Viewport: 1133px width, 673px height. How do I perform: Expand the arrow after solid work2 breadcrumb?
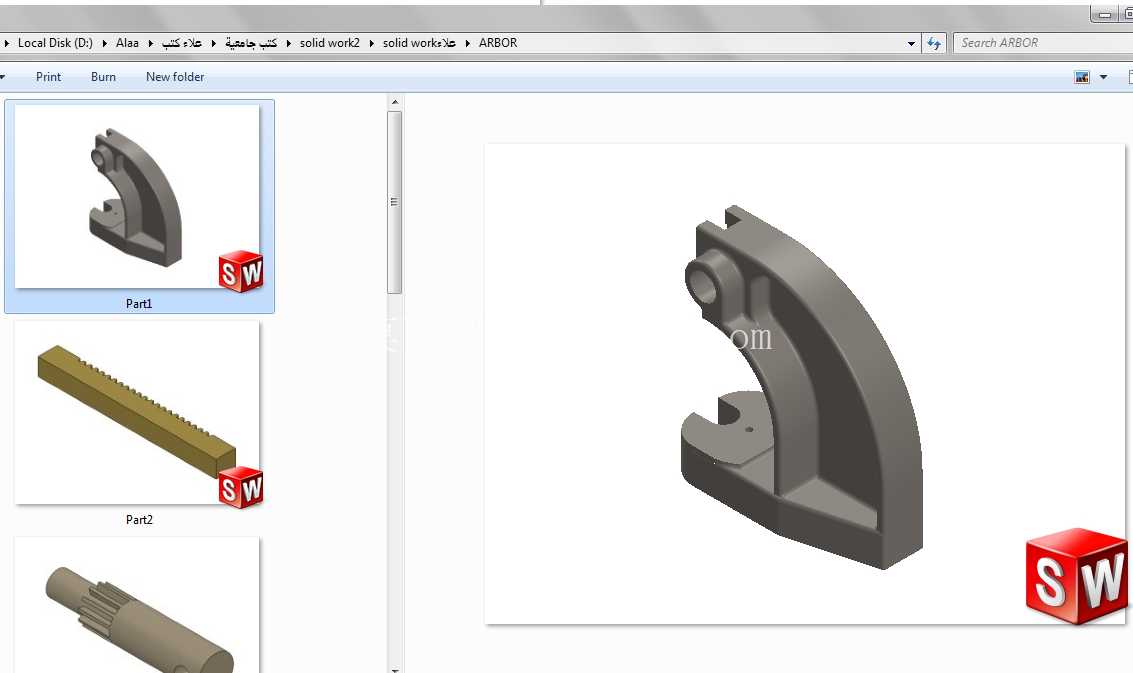pos(371,43)
